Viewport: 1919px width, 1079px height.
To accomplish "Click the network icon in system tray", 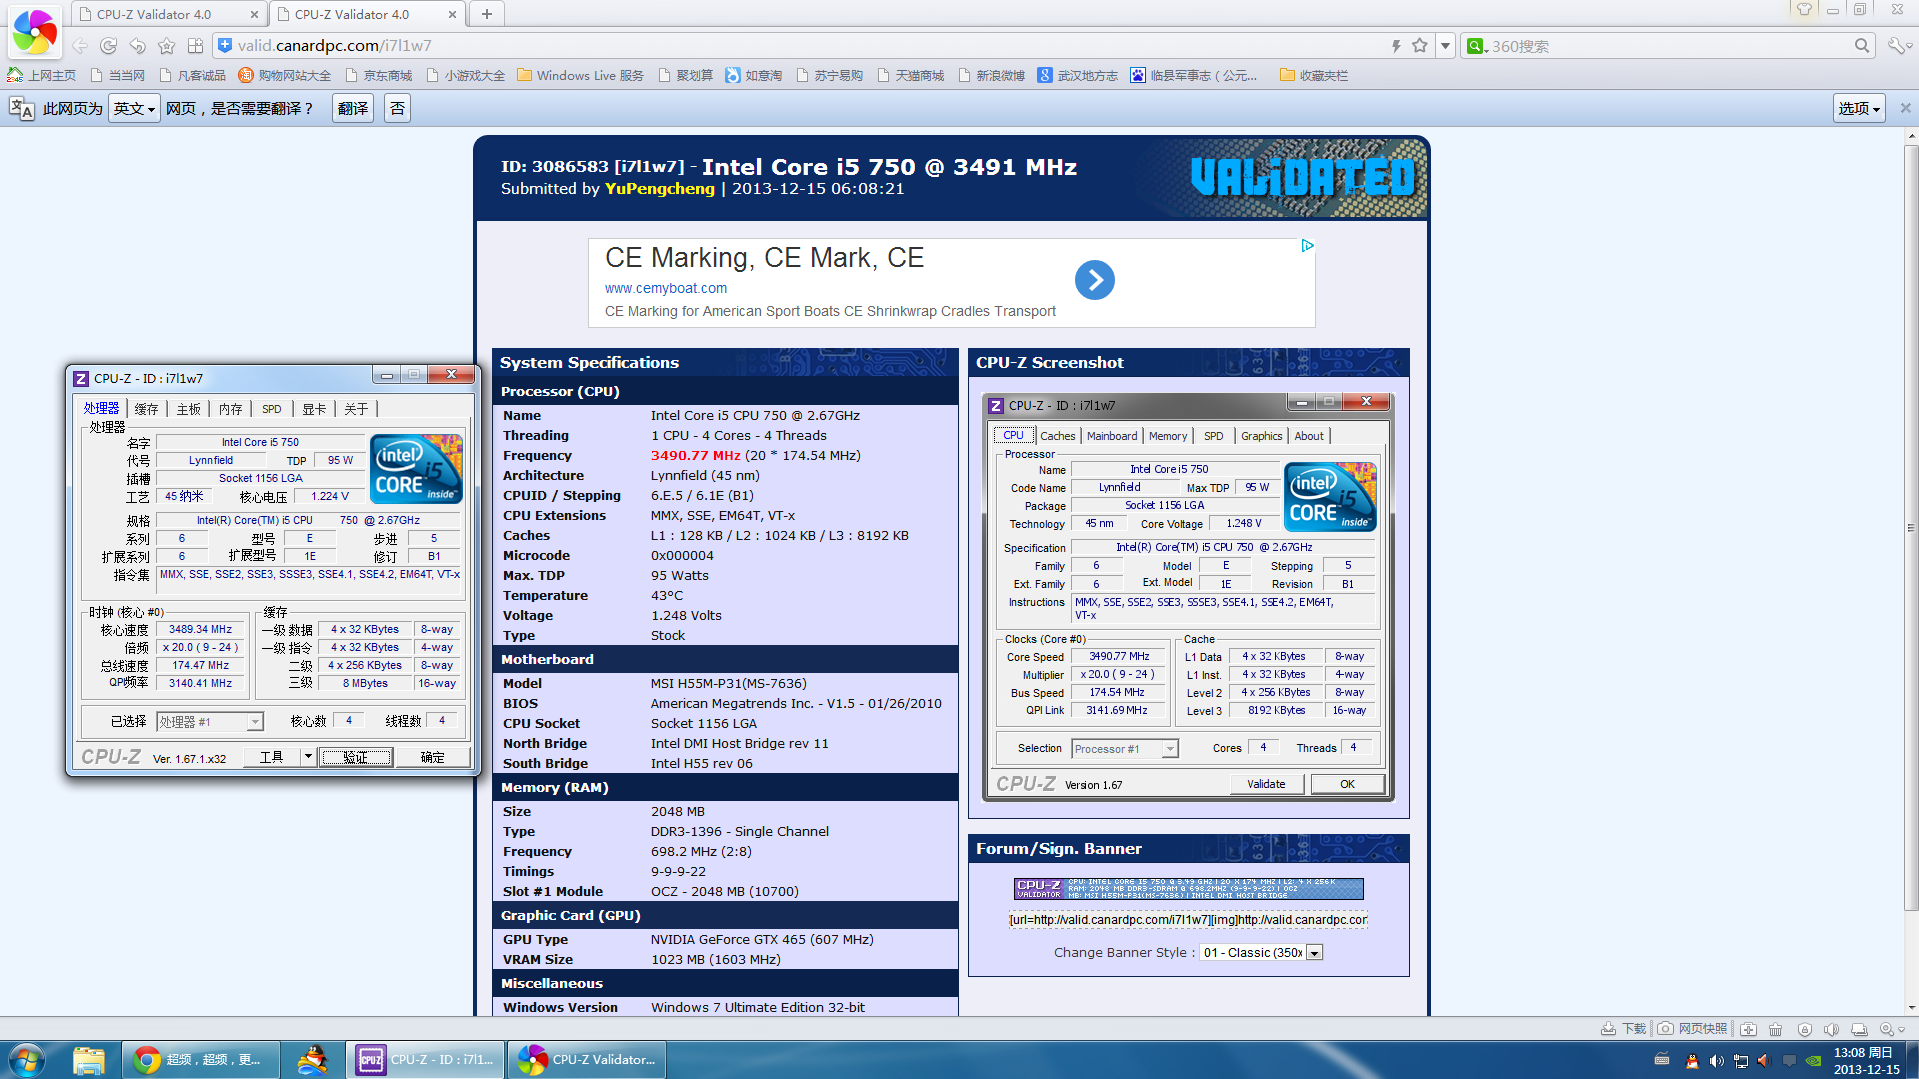I will (1740, 1061).
